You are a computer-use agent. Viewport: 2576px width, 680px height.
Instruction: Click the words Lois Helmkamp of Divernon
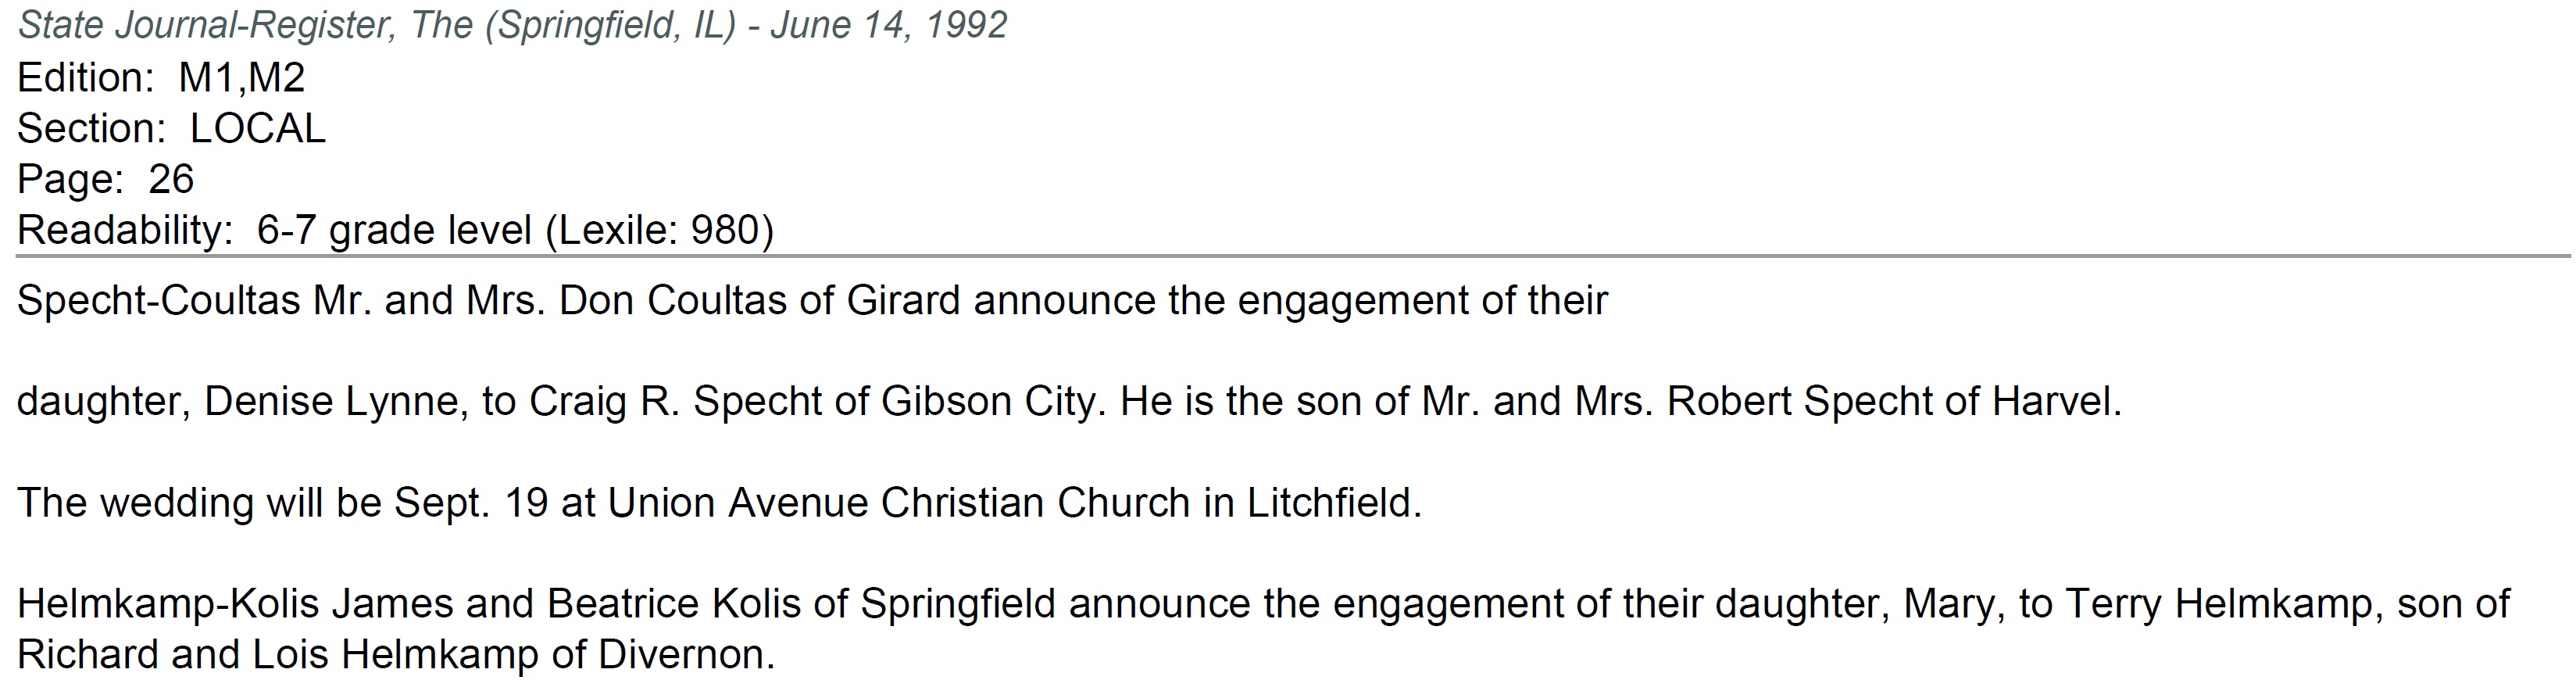[x=513, y=655]
